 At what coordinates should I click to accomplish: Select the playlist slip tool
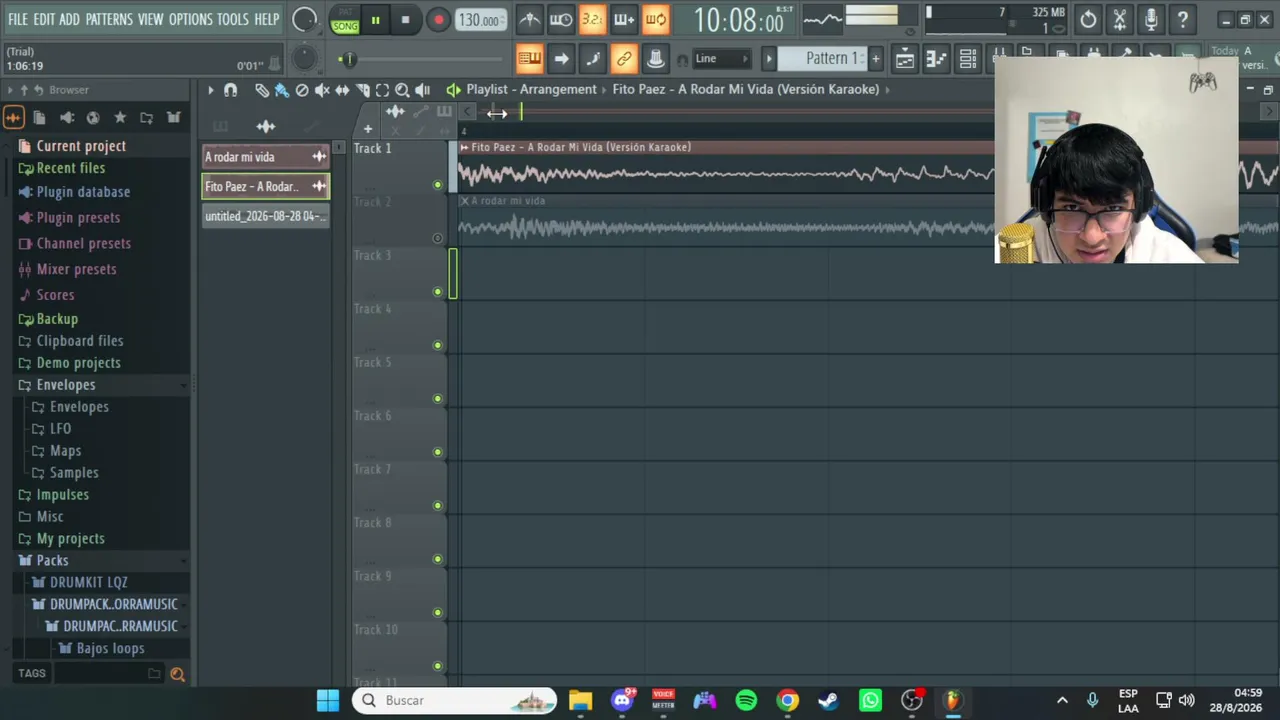tap(342, 90)
